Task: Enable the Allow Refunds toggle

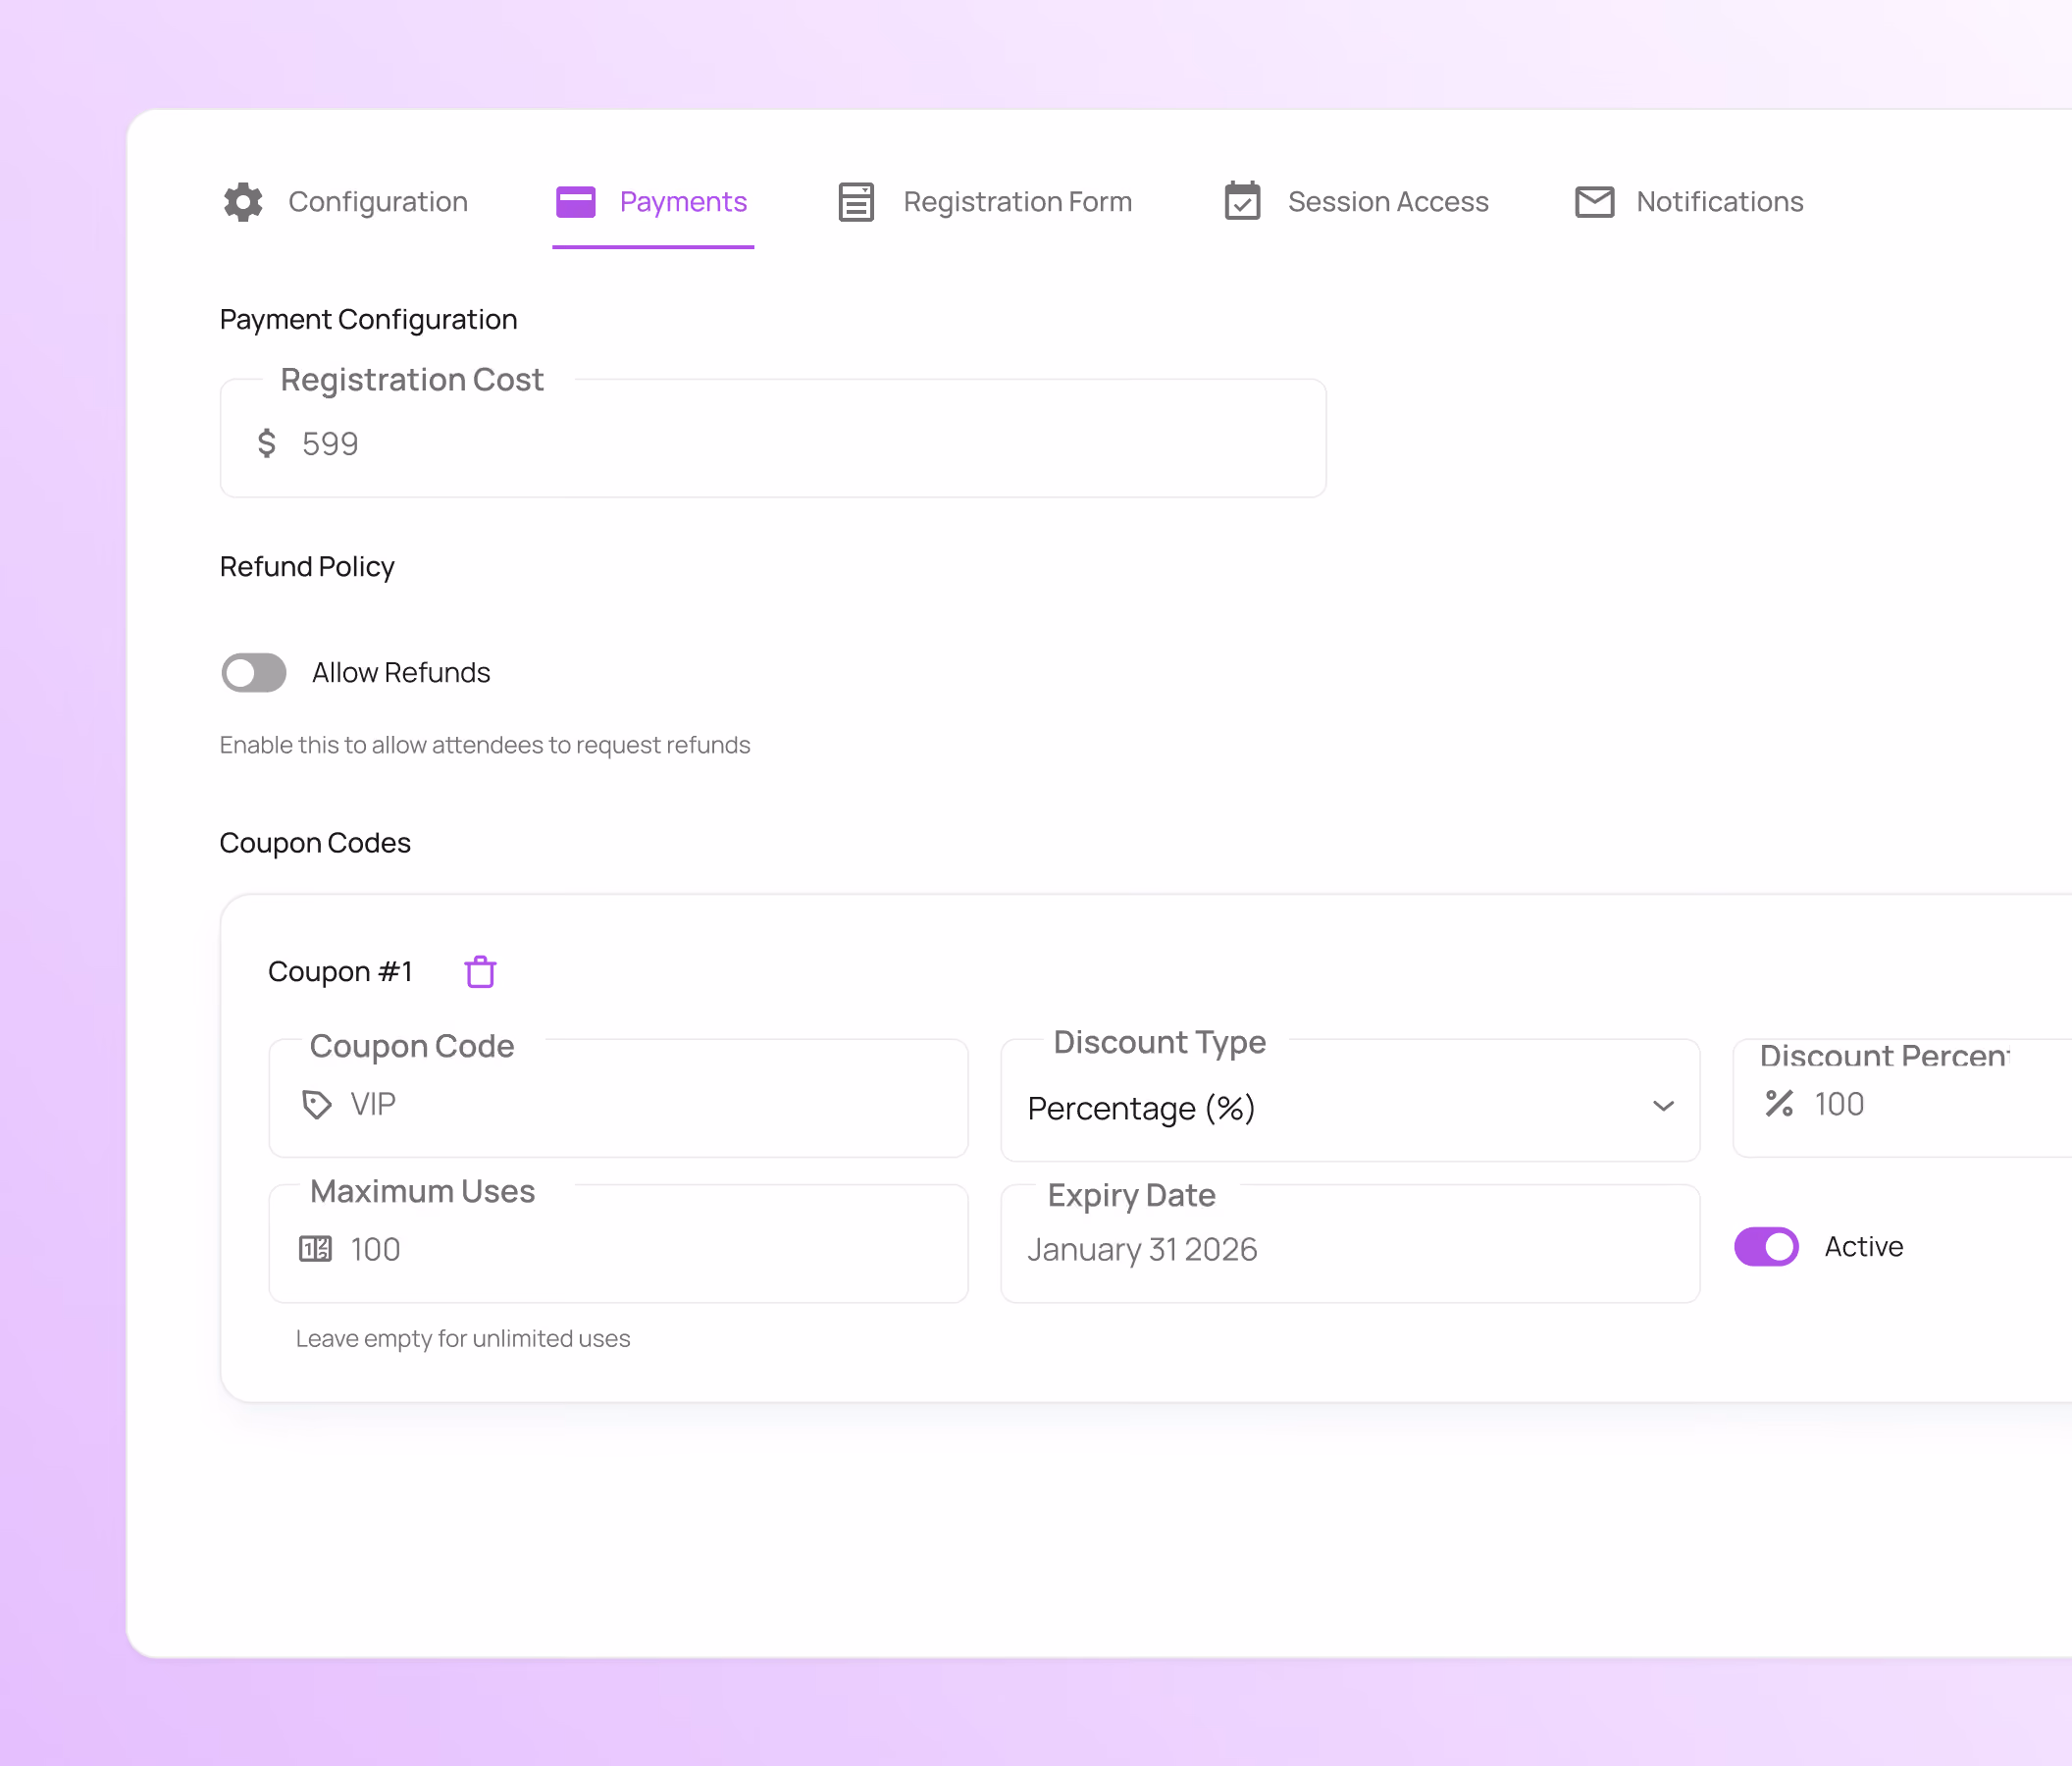Action: (254, 673)
